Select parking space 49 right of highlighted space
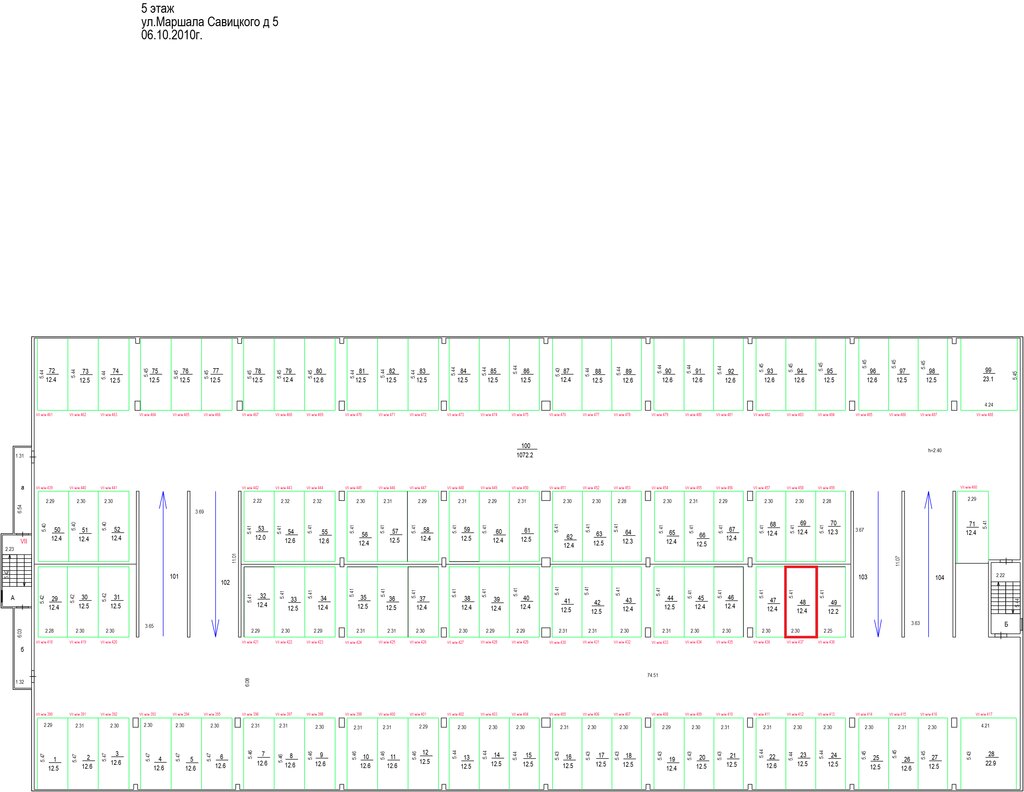The width and height of the screenshot is (1024, 792). coord(832,601)
